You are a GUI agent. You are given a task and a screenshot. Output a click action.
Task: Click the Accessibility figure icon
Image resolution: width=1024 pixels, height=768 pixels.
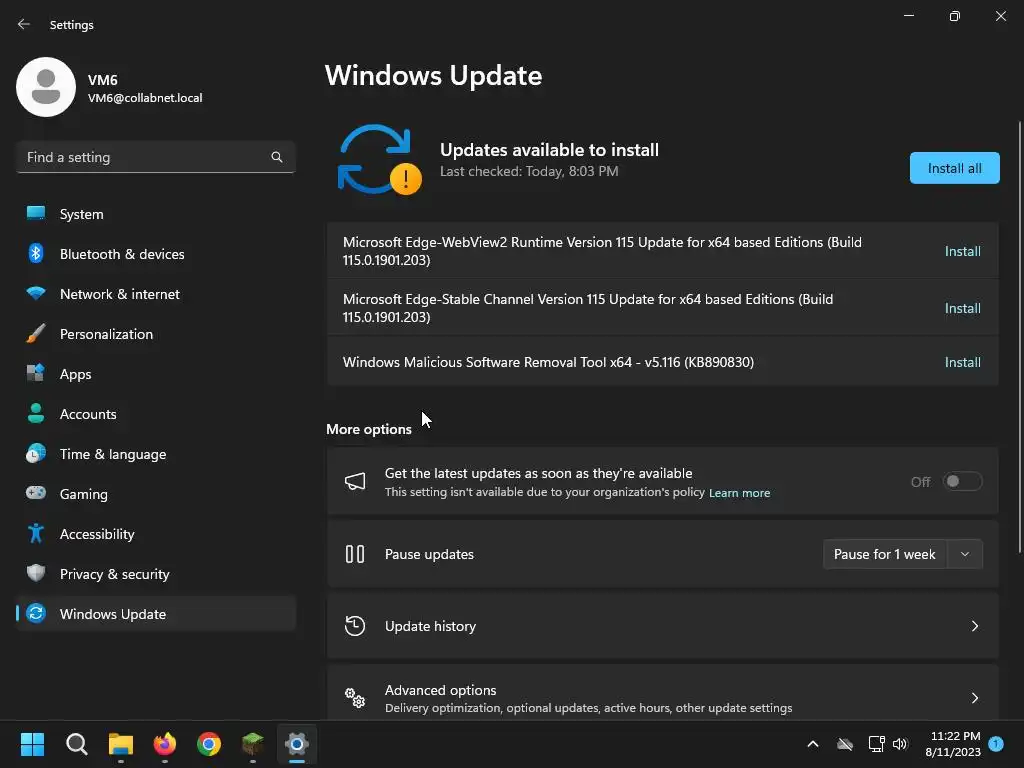pos(36,534)
